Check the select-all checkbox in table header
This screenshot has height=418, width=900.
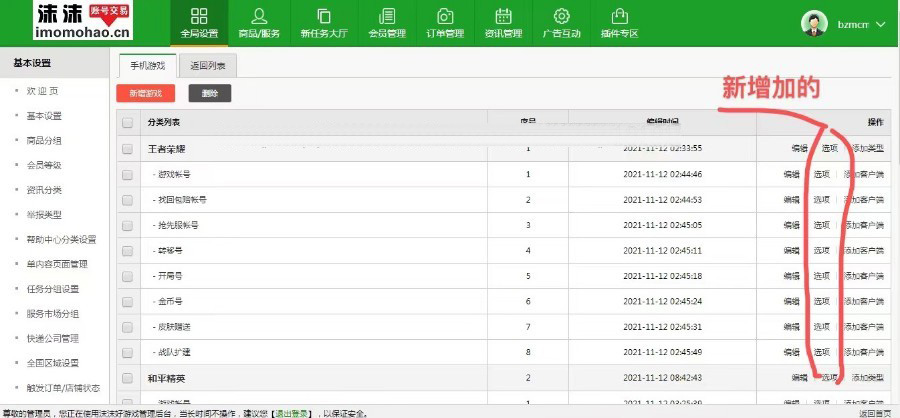[127, 123]
